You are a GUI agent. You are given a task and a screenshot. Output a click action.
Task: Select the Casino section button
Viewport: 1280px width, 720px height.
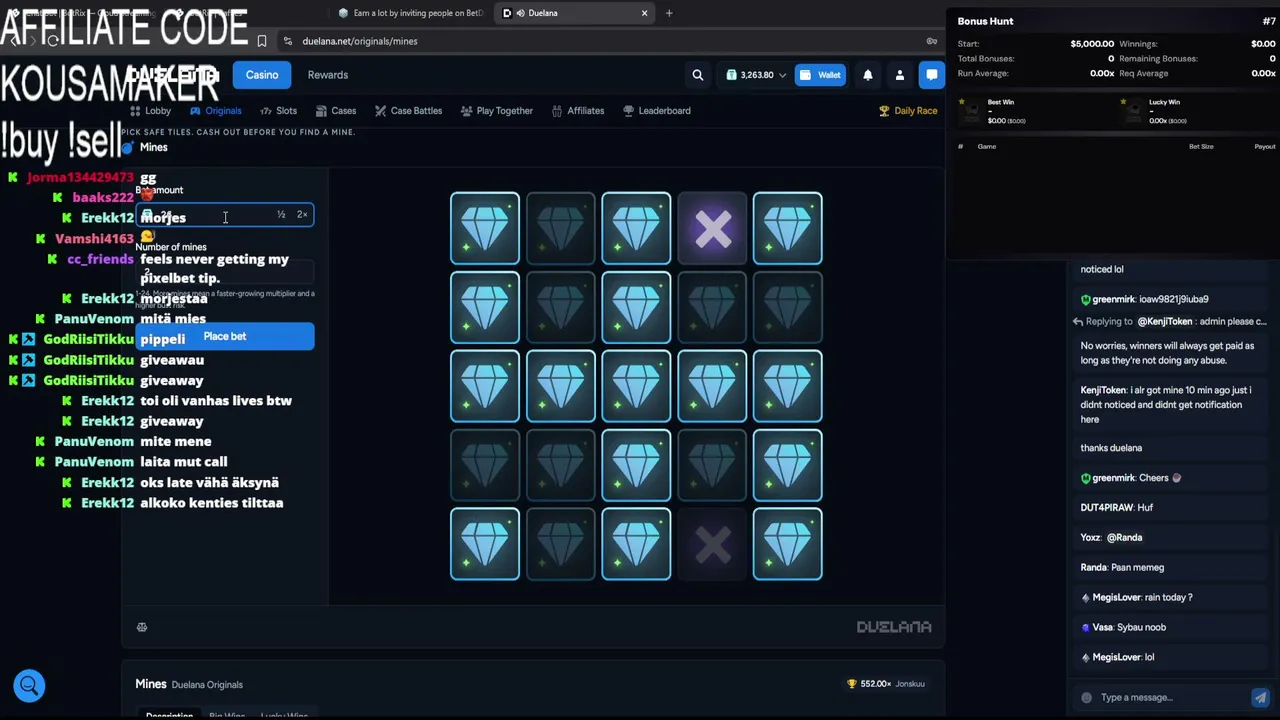(262, 75)
